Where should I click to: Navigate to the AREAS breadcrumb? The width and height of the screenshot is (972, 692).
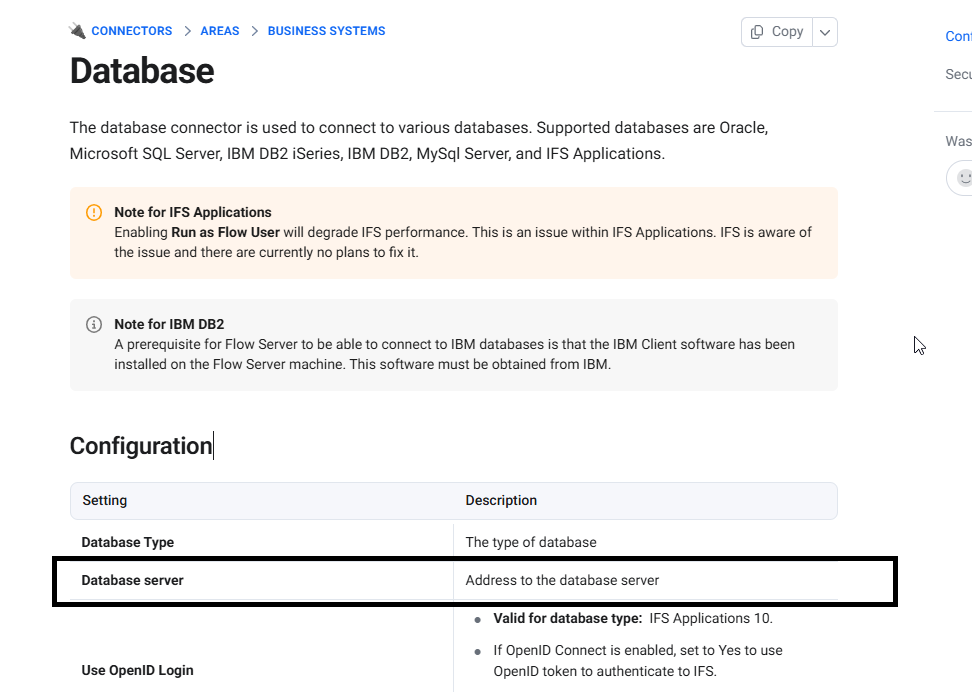point(220,31)
